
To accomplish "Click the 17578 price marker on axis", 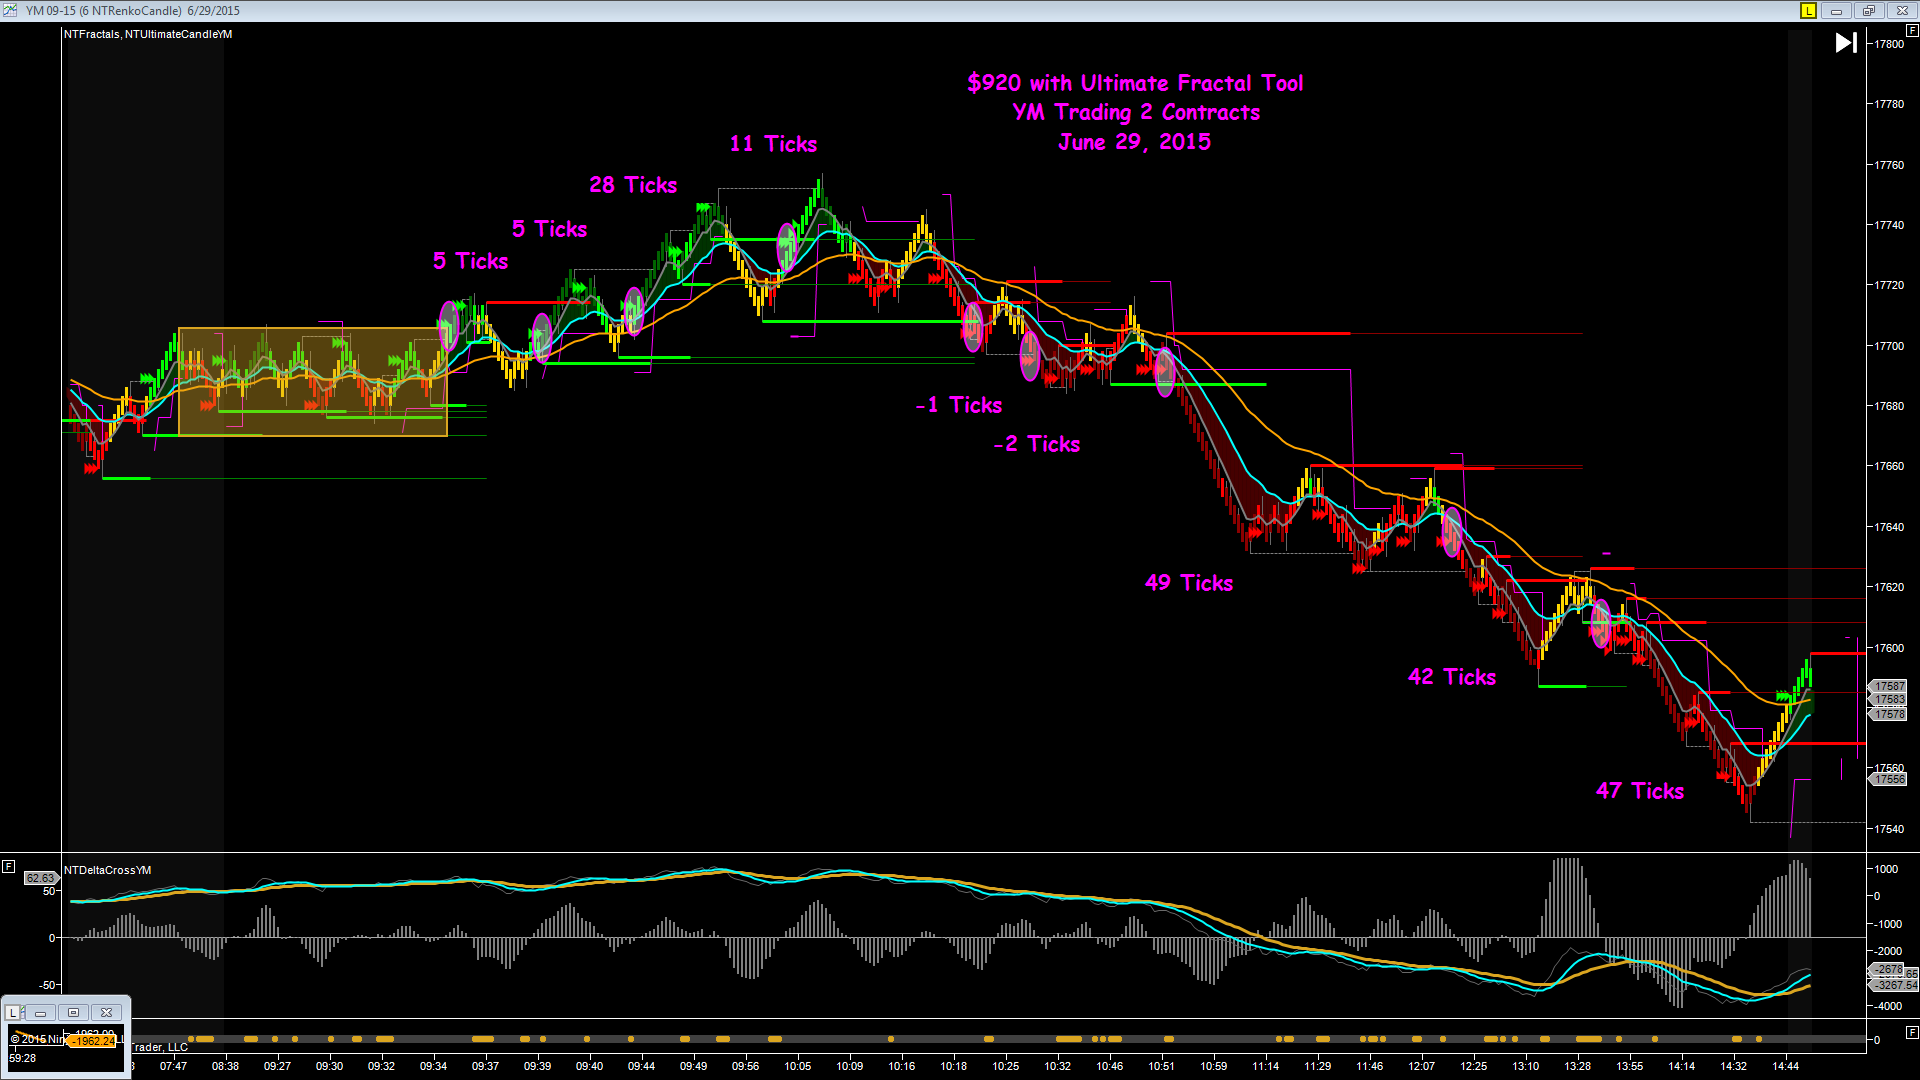I will click(x=1889, y=714).
